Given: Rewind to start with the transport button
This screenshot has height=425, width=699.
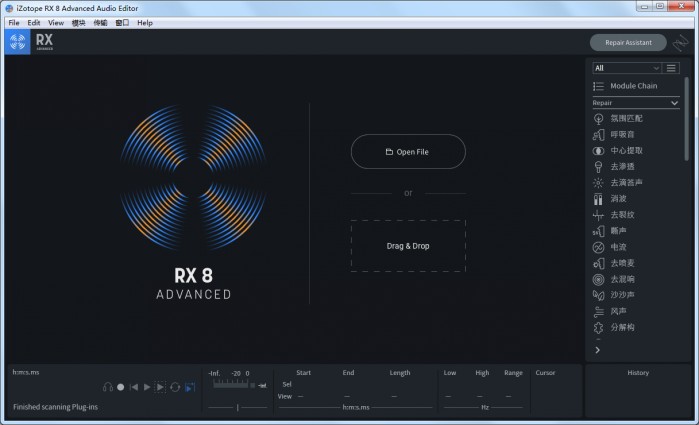Looking at the screenshot, I should (x=133, y=387).
